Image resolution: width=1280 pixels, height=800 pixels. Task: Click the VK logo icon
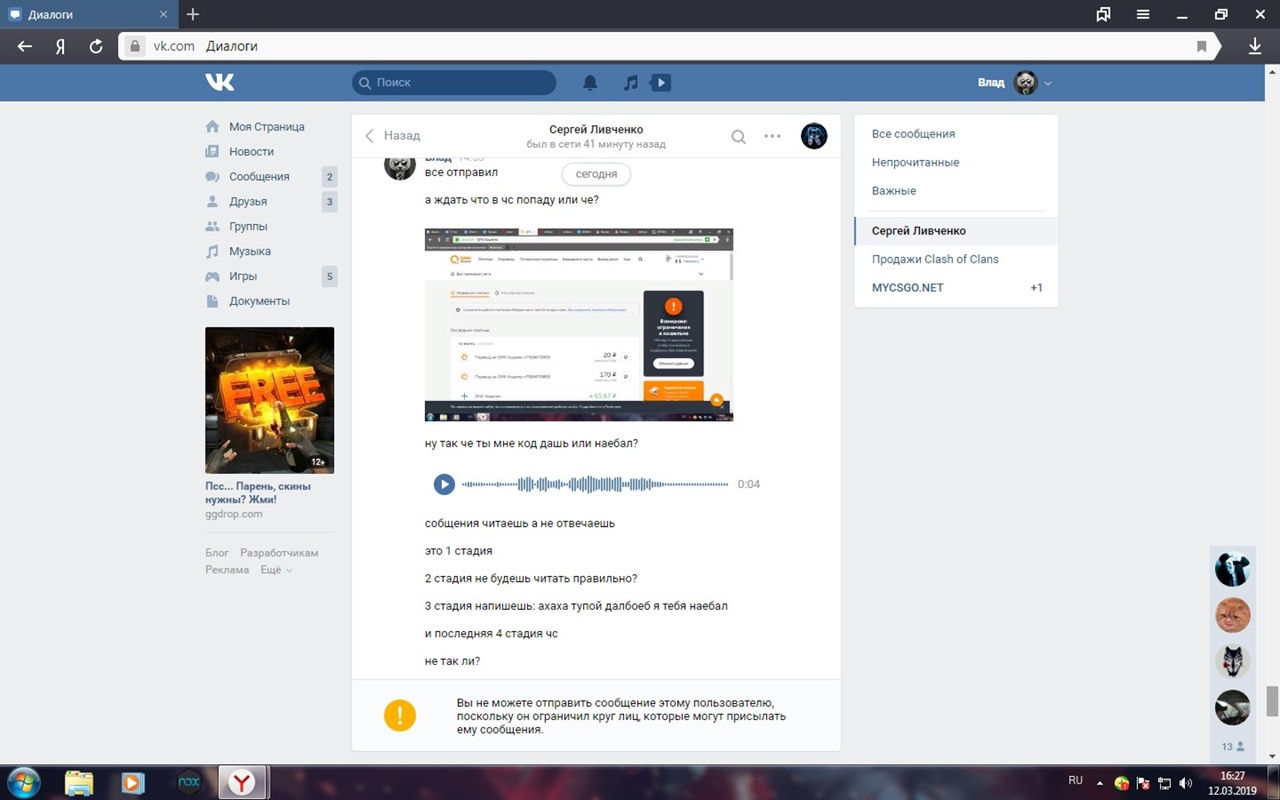point(220,82)
